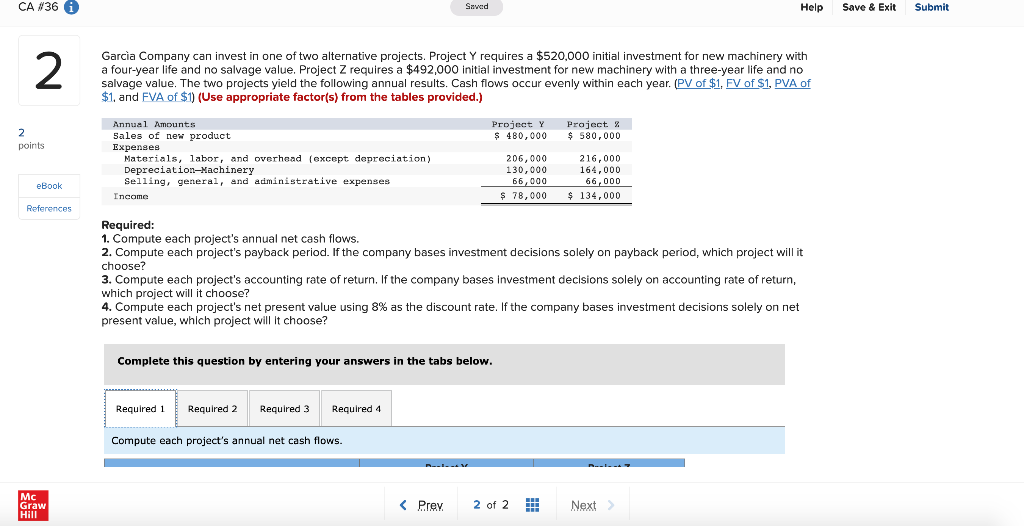Click Project Y sales value $480,000
This screenshot has height=526, width=1024.
[x=520, y=136]
